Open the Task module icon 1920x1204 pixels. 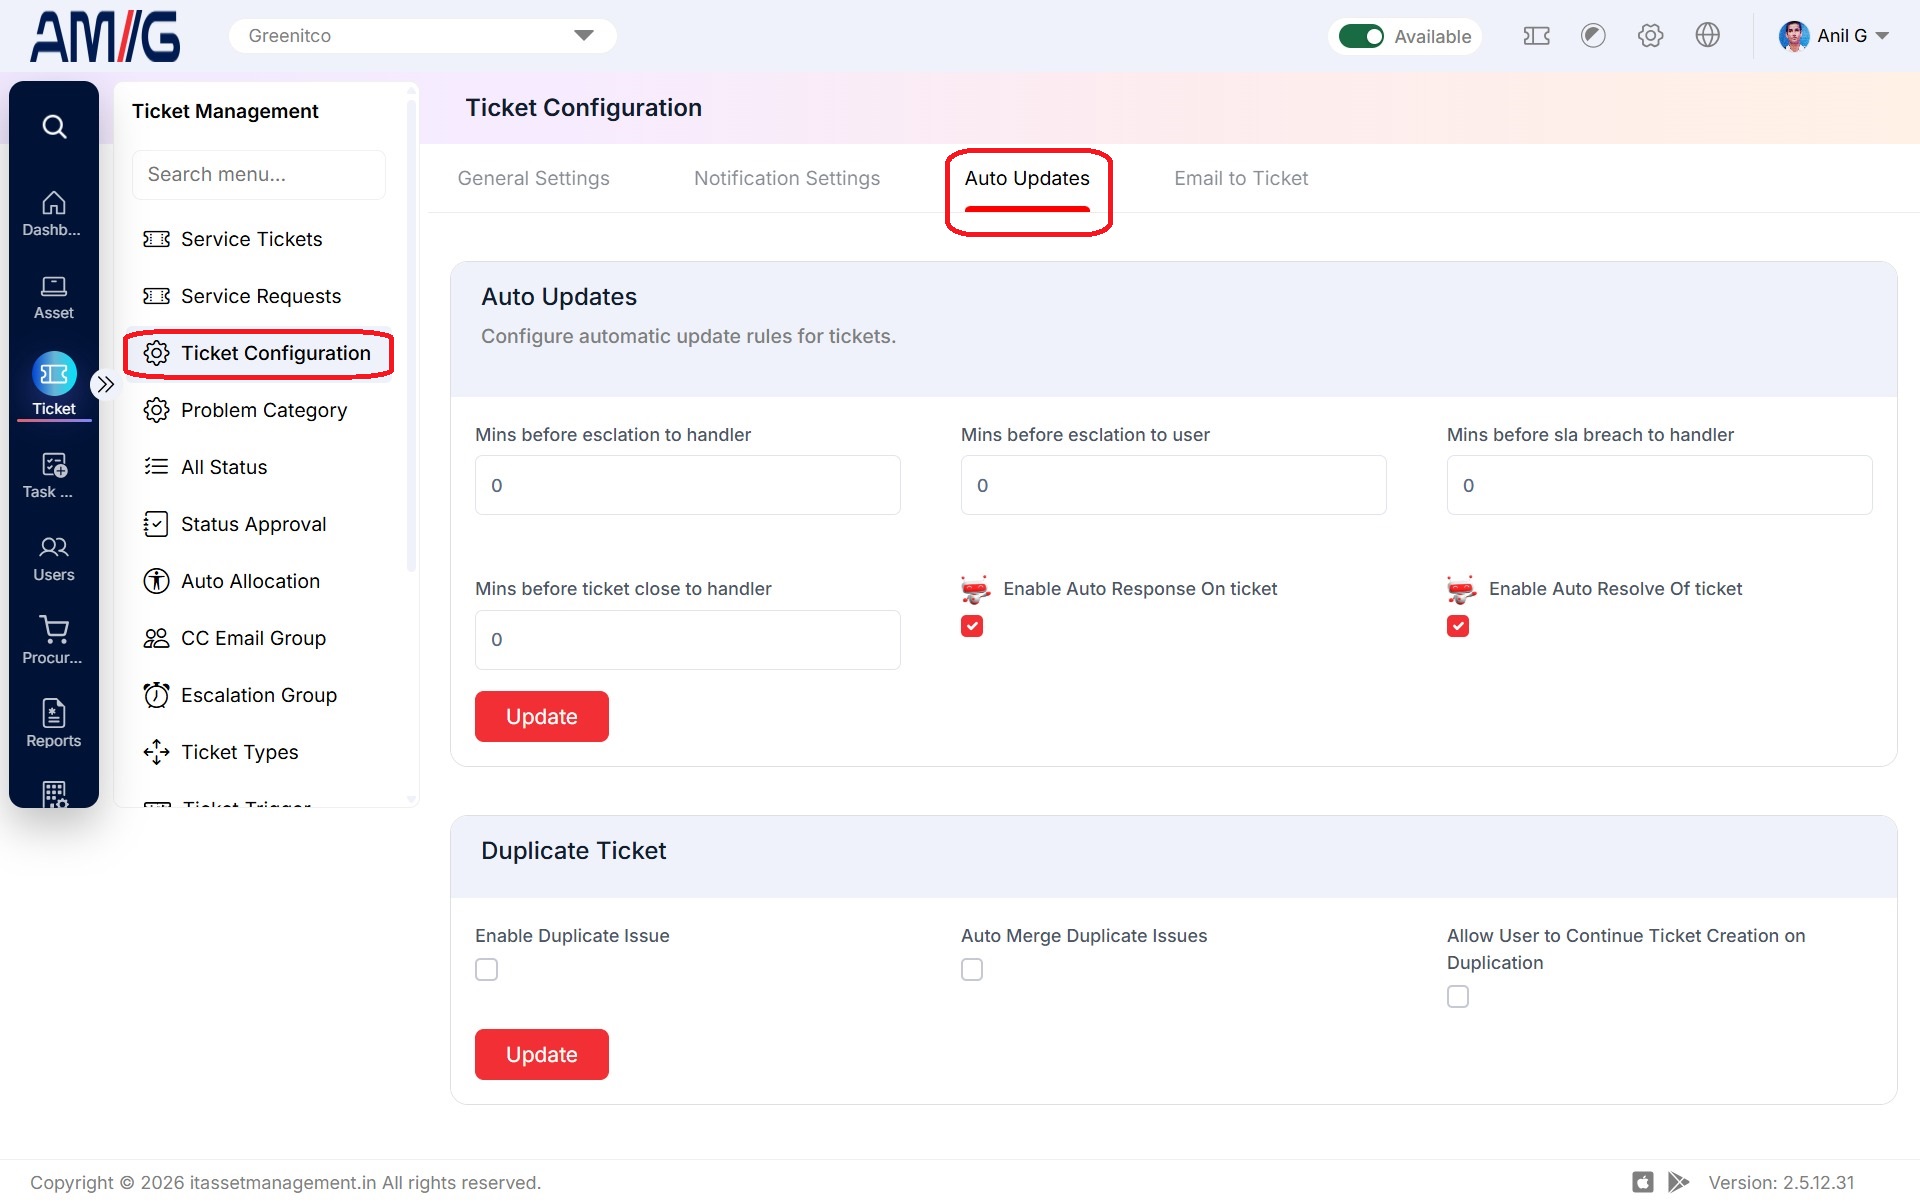pos(53,476)
